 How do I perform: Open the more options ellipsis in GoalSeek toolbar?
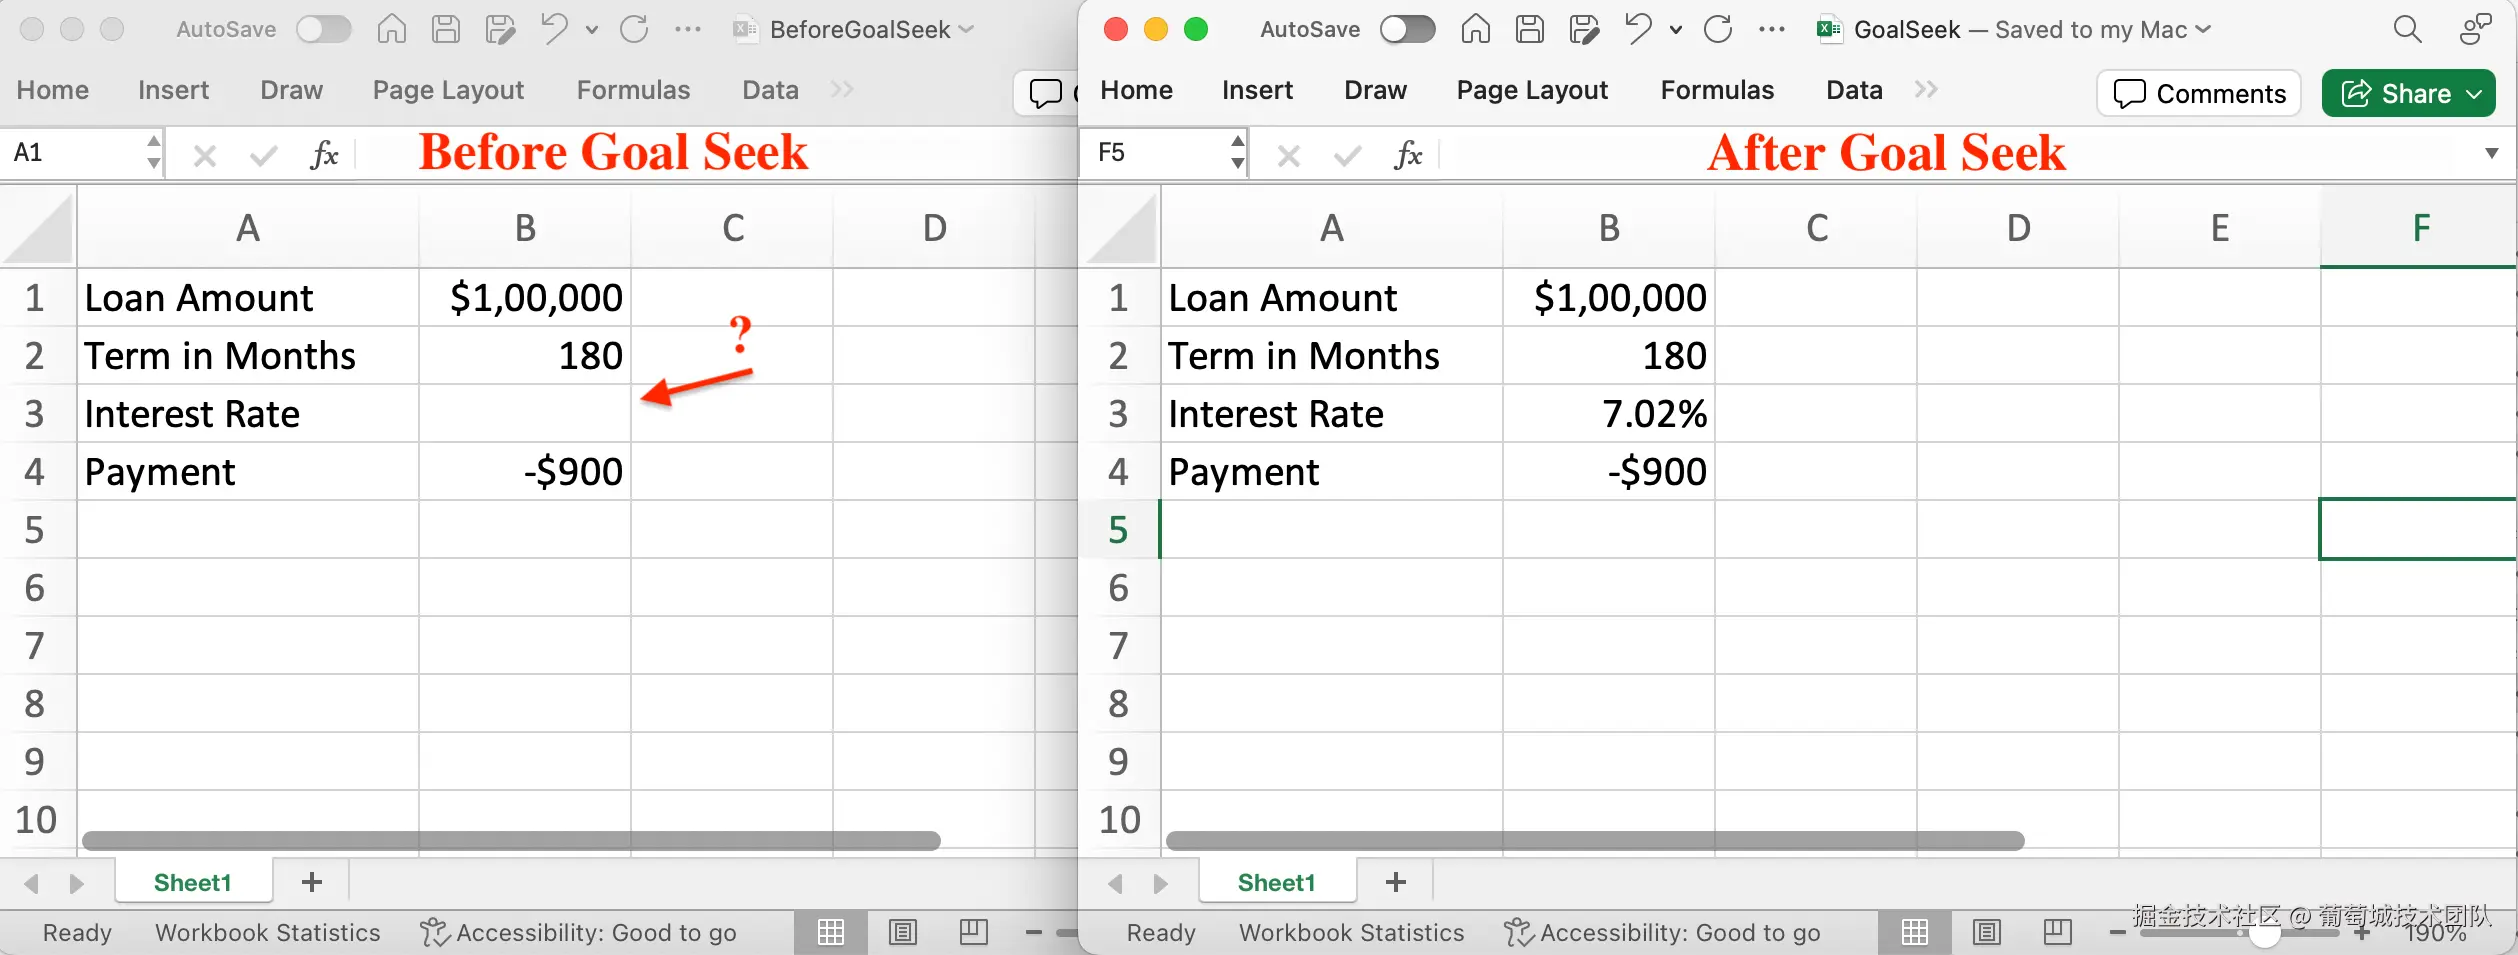(1772, 29)
